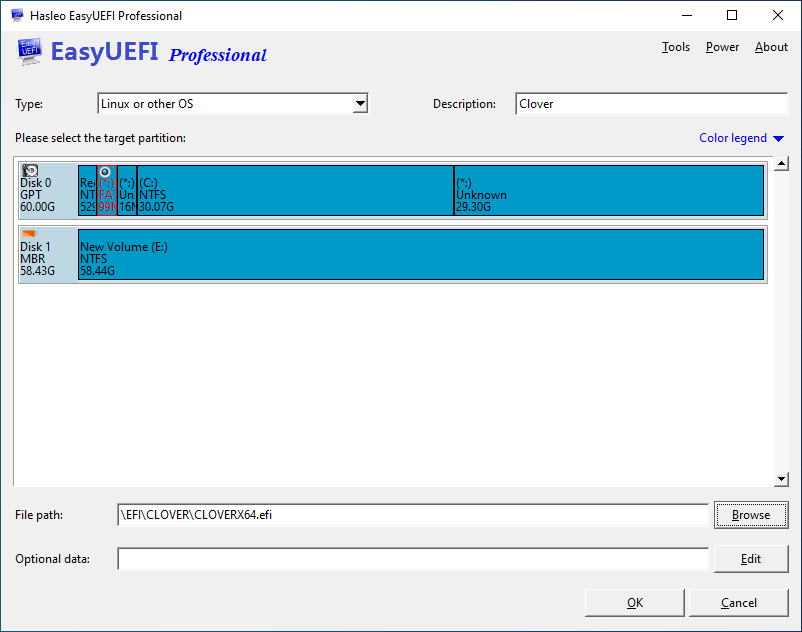Maximize the EasyUEFI window
The height and width of the screenshot is (632, 802).
(732, 15)
